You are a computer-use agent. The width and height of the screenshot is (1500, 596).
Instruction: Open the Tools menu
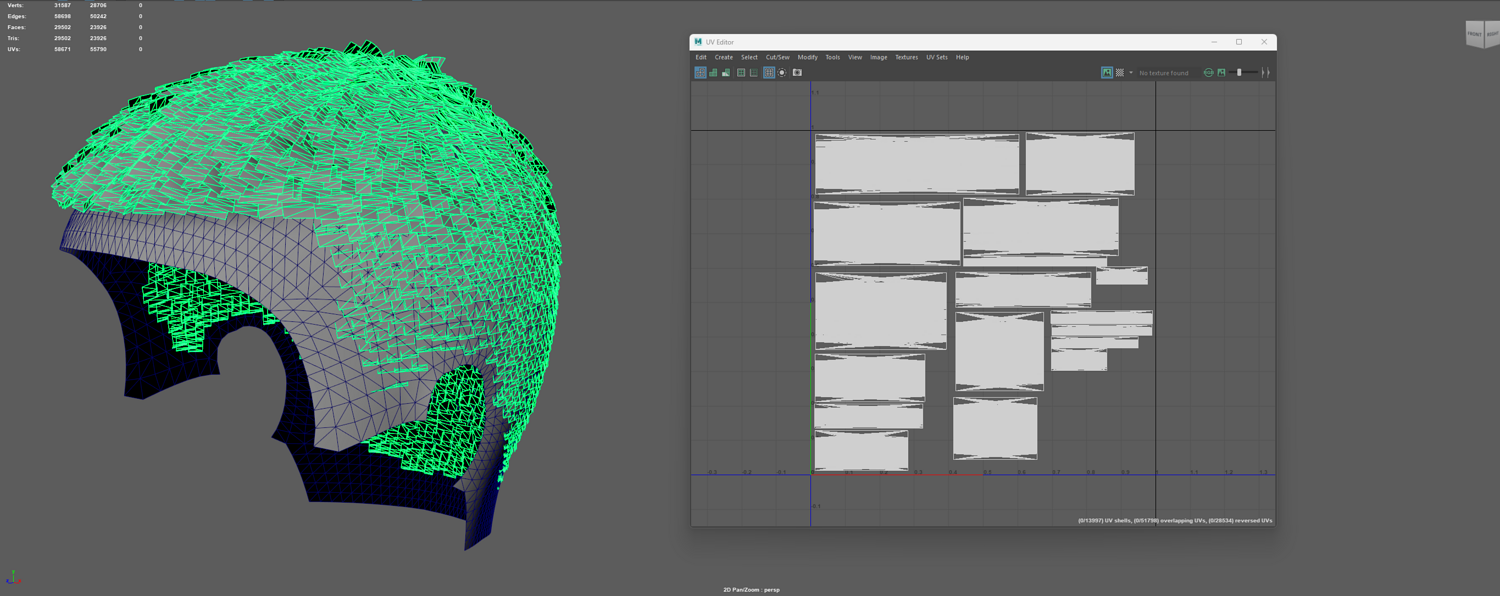point(832,57)
